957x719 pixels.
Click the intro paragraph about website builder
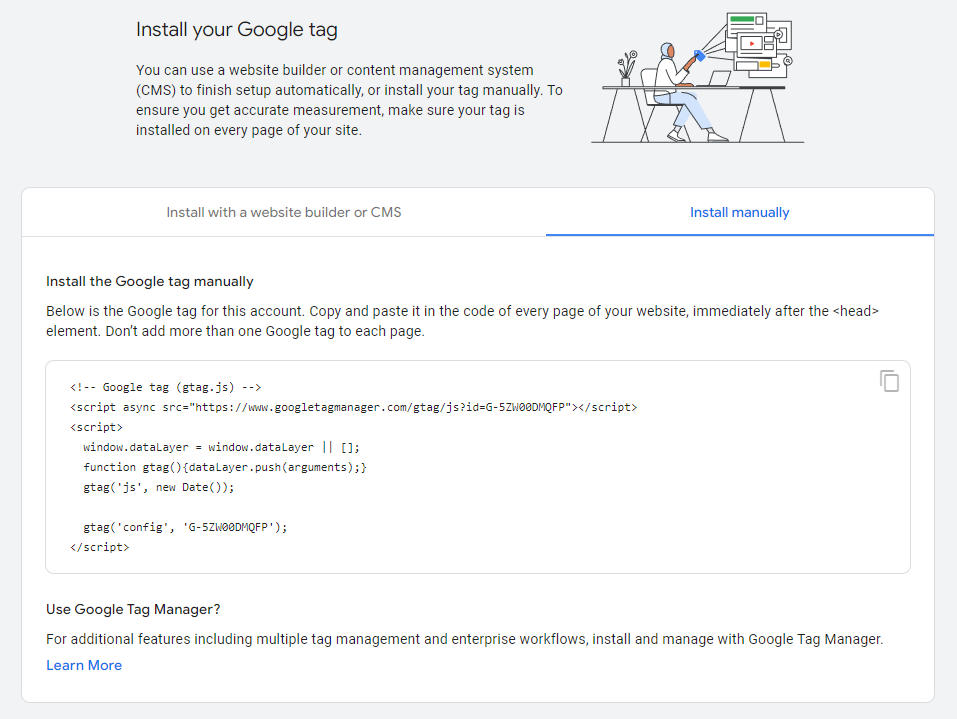pyautogui.click(x=349, y=100)
